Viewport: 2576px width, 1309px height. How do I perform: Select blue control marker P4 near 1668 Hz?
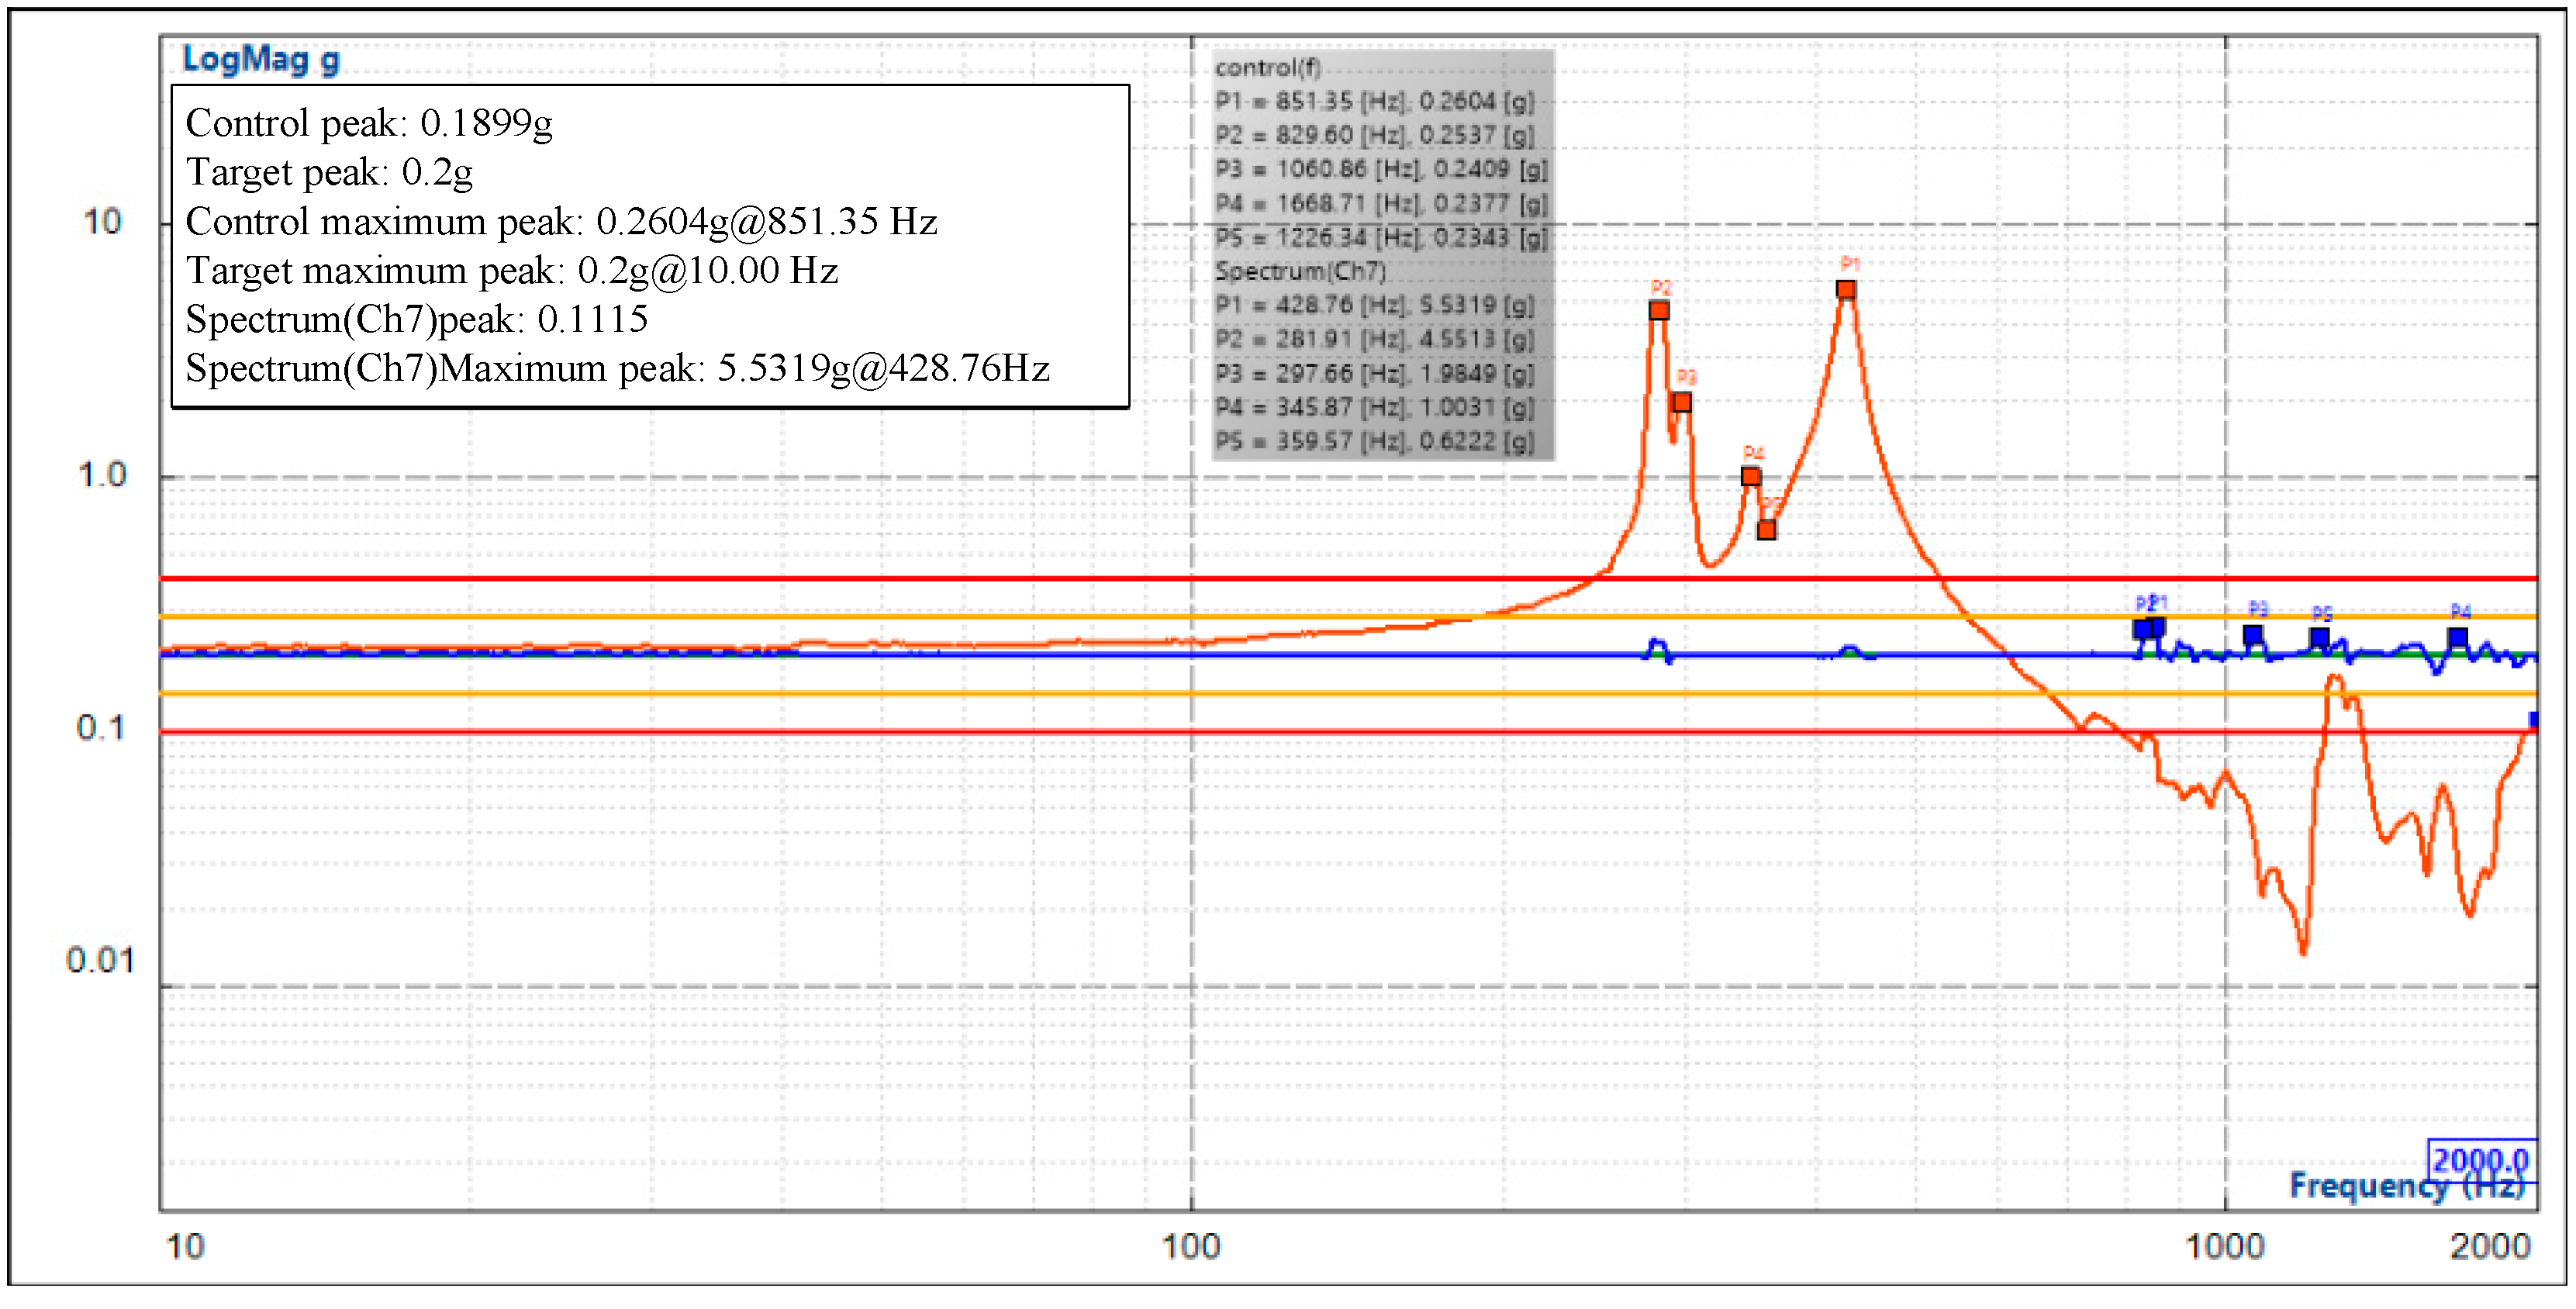tap(2458, 637)
